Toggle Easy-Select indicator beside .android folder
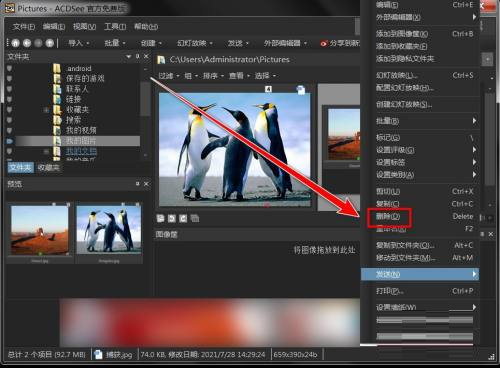The width and height of the screenshot is (500, 368). pyautogui.click(x=9, y=68)
